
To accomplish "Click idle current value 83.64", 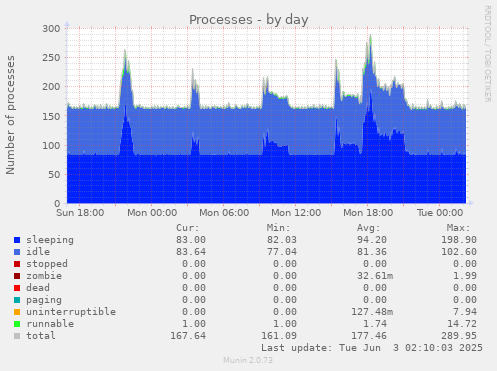I will click(x=191, y=252).
